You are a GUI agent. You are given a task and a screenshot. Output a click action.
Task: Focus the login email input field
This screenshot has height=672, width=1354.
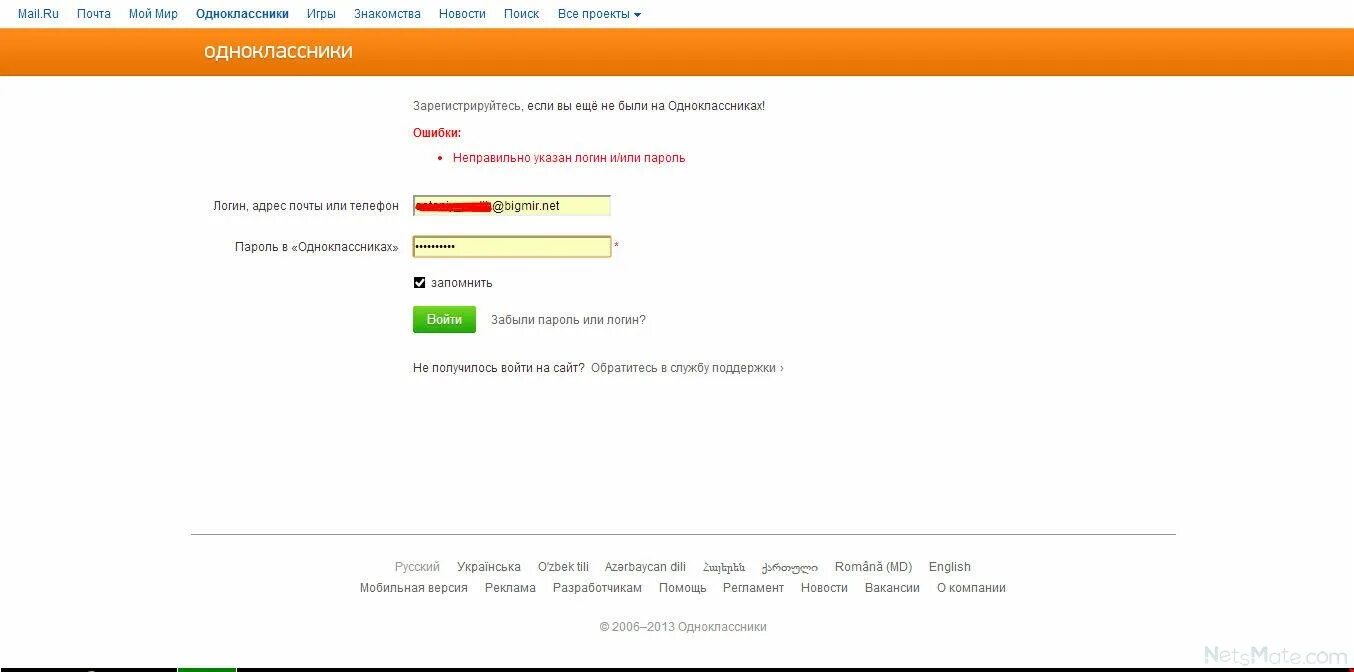[511, 206]
